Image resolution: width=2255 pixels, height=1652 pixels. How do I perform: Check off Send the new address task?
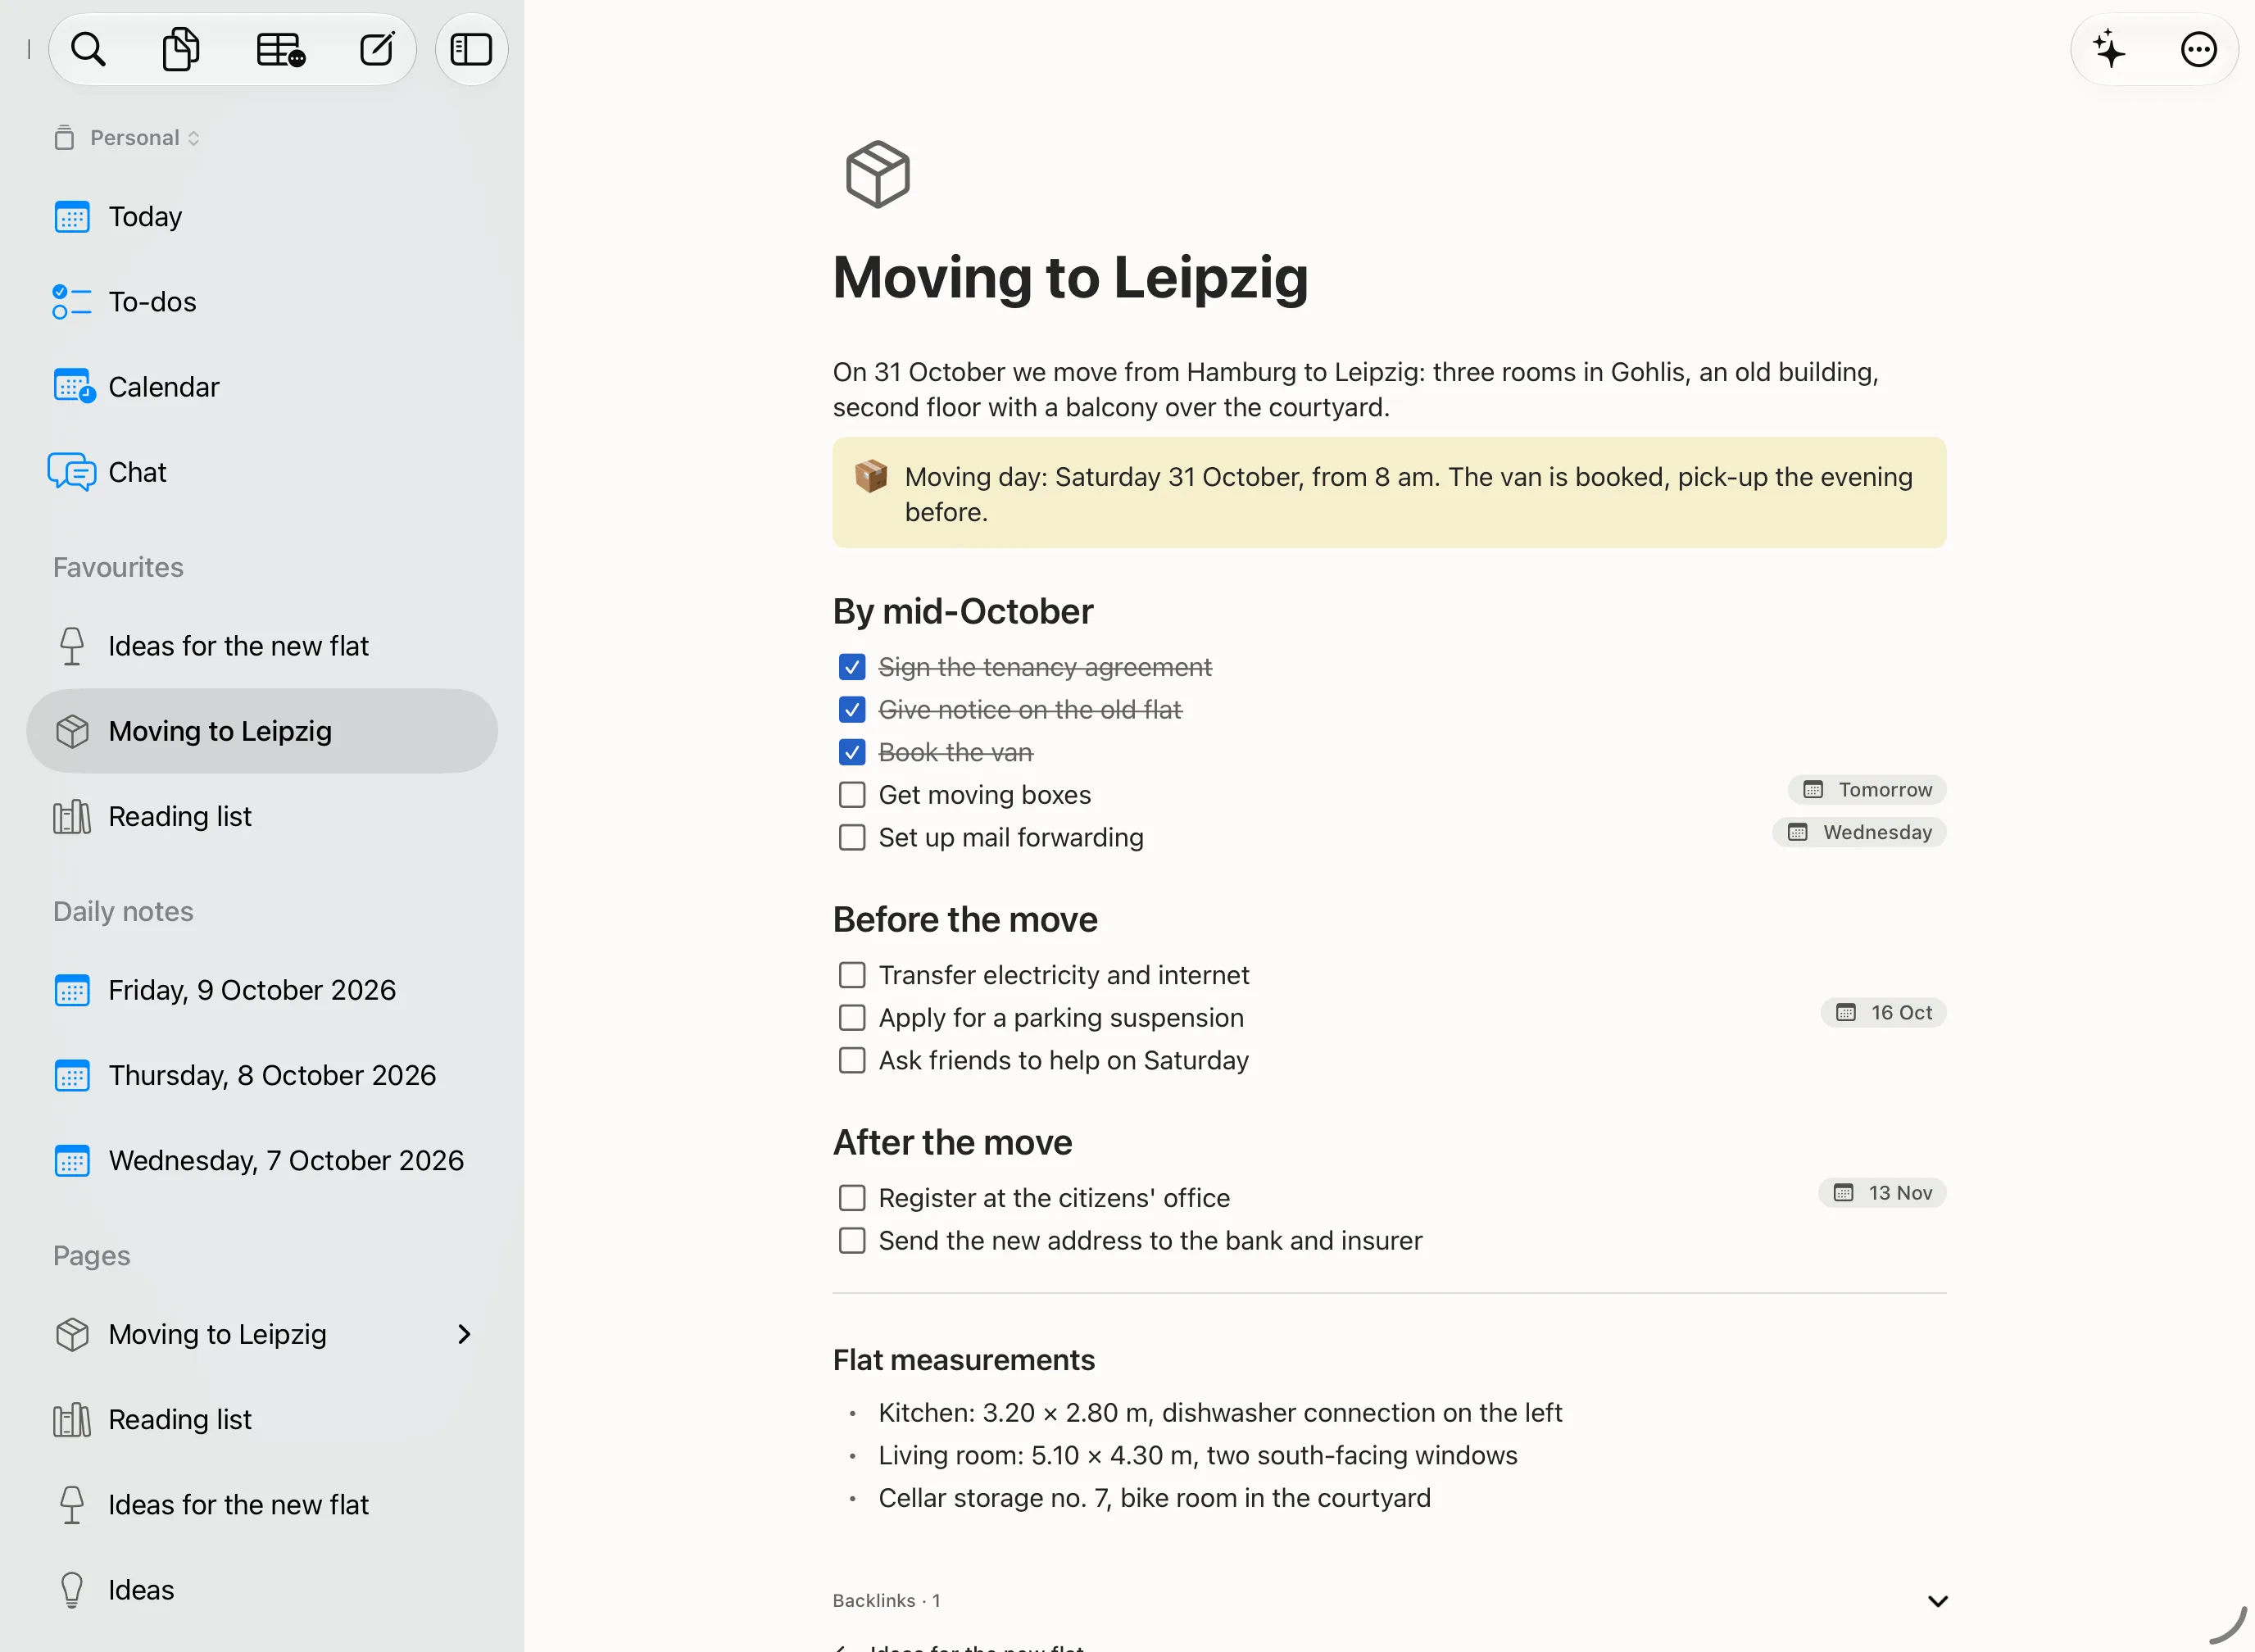click(x=852, y=1240)
